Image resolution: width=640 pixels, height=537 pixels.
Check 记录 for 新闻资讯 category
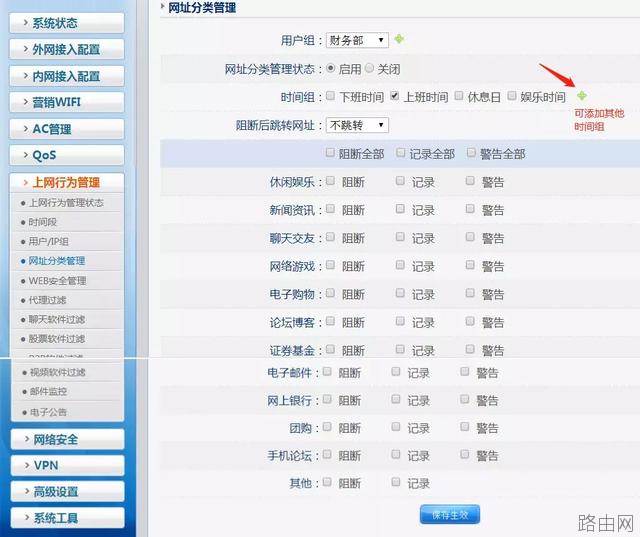(x=400, y=209)
